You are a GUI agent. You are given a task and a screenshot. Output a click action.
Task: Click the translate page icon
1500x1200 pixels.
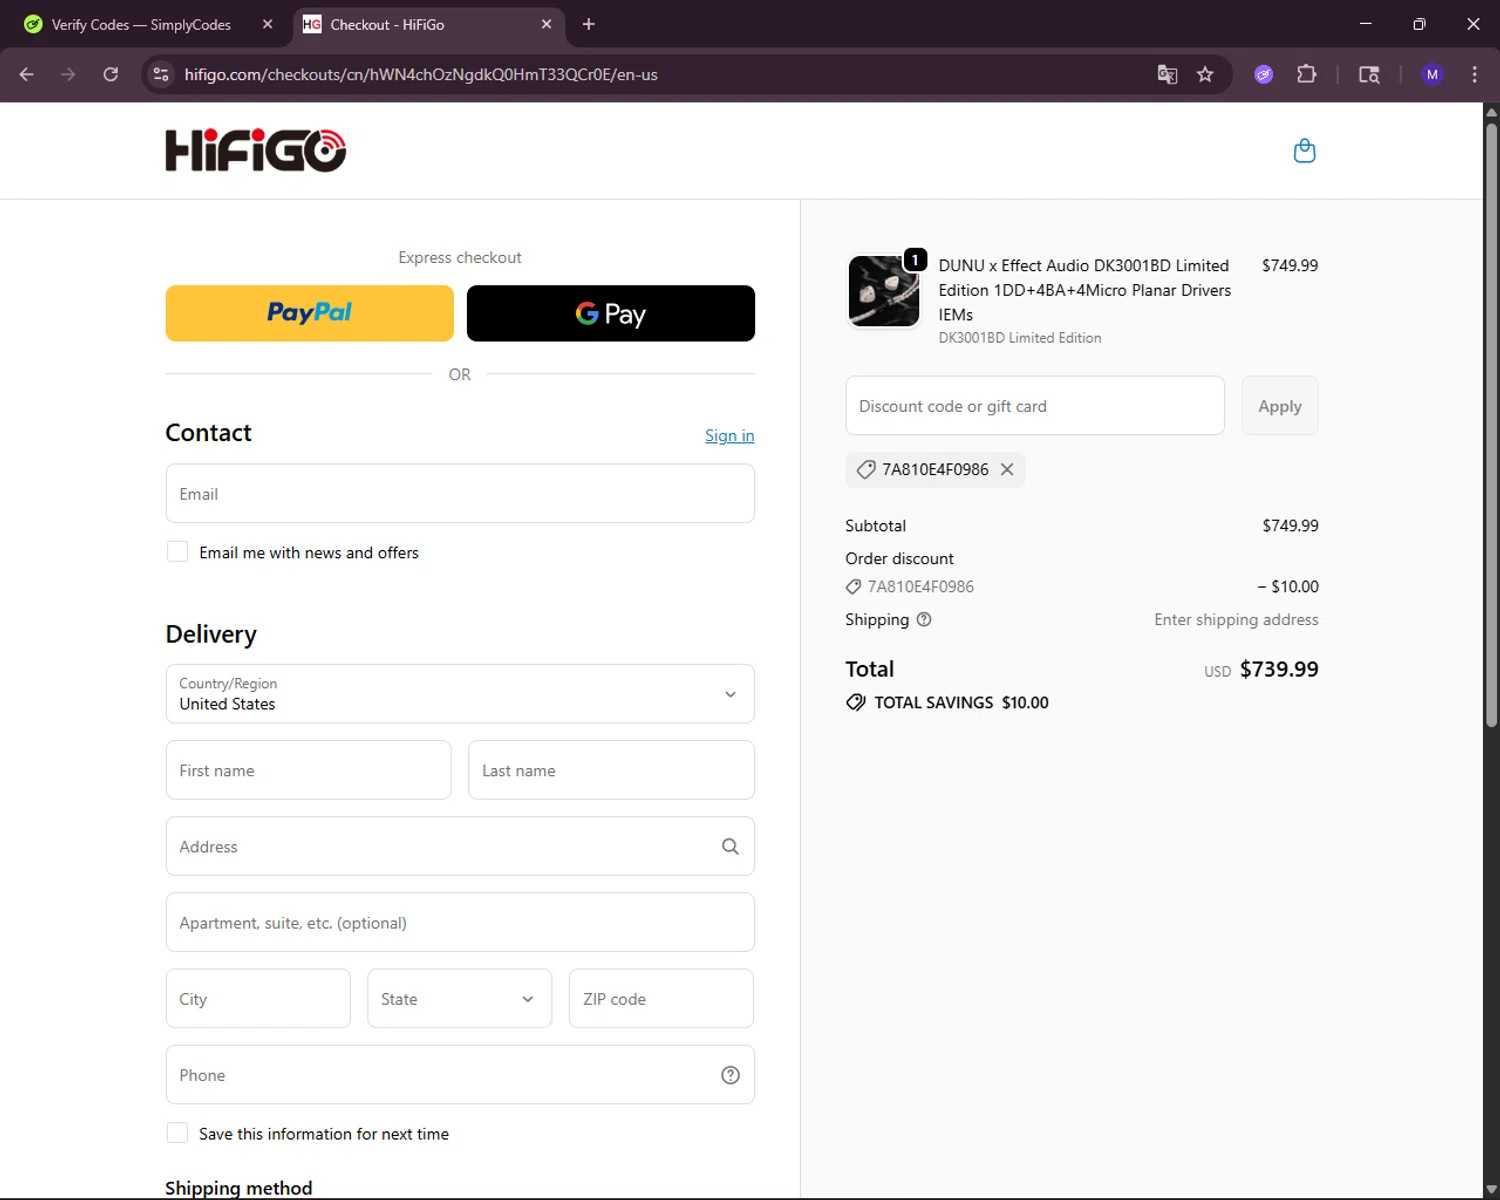(x=1167, y=74)
